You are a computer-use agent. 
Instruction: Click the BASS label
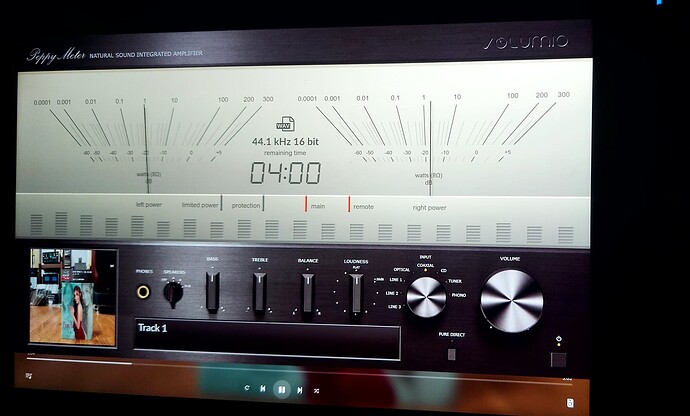[212, 259]
